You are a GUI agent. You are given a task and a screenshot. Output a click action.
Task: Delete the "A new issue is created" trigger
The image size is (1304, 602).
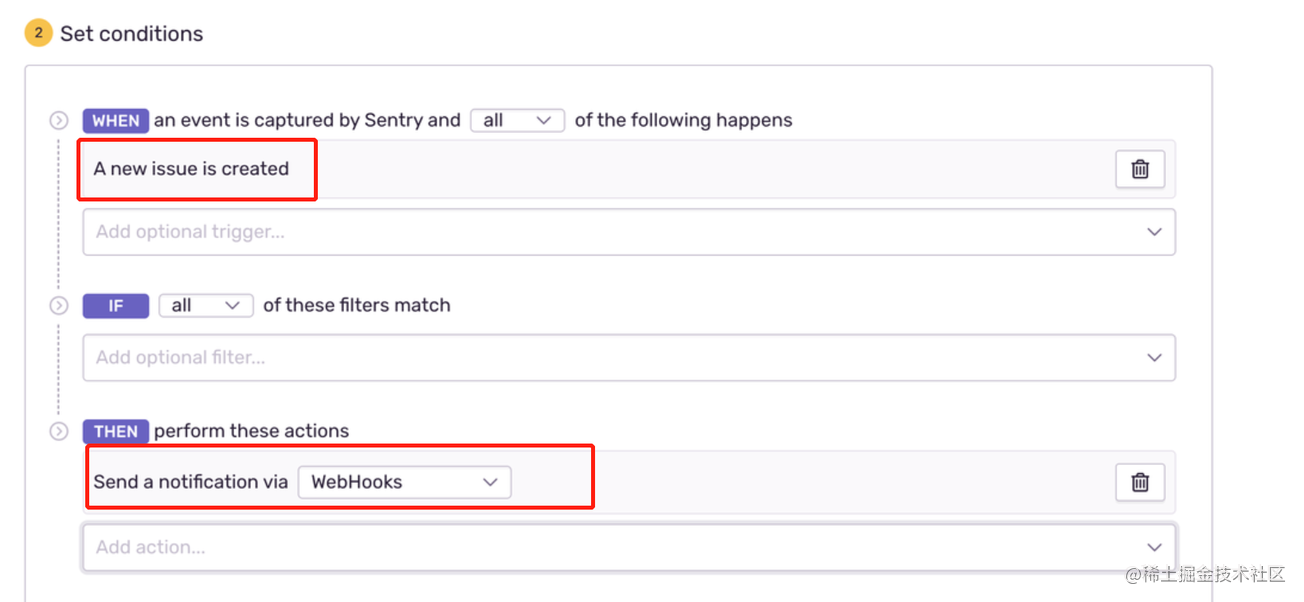coord(1140,169)
